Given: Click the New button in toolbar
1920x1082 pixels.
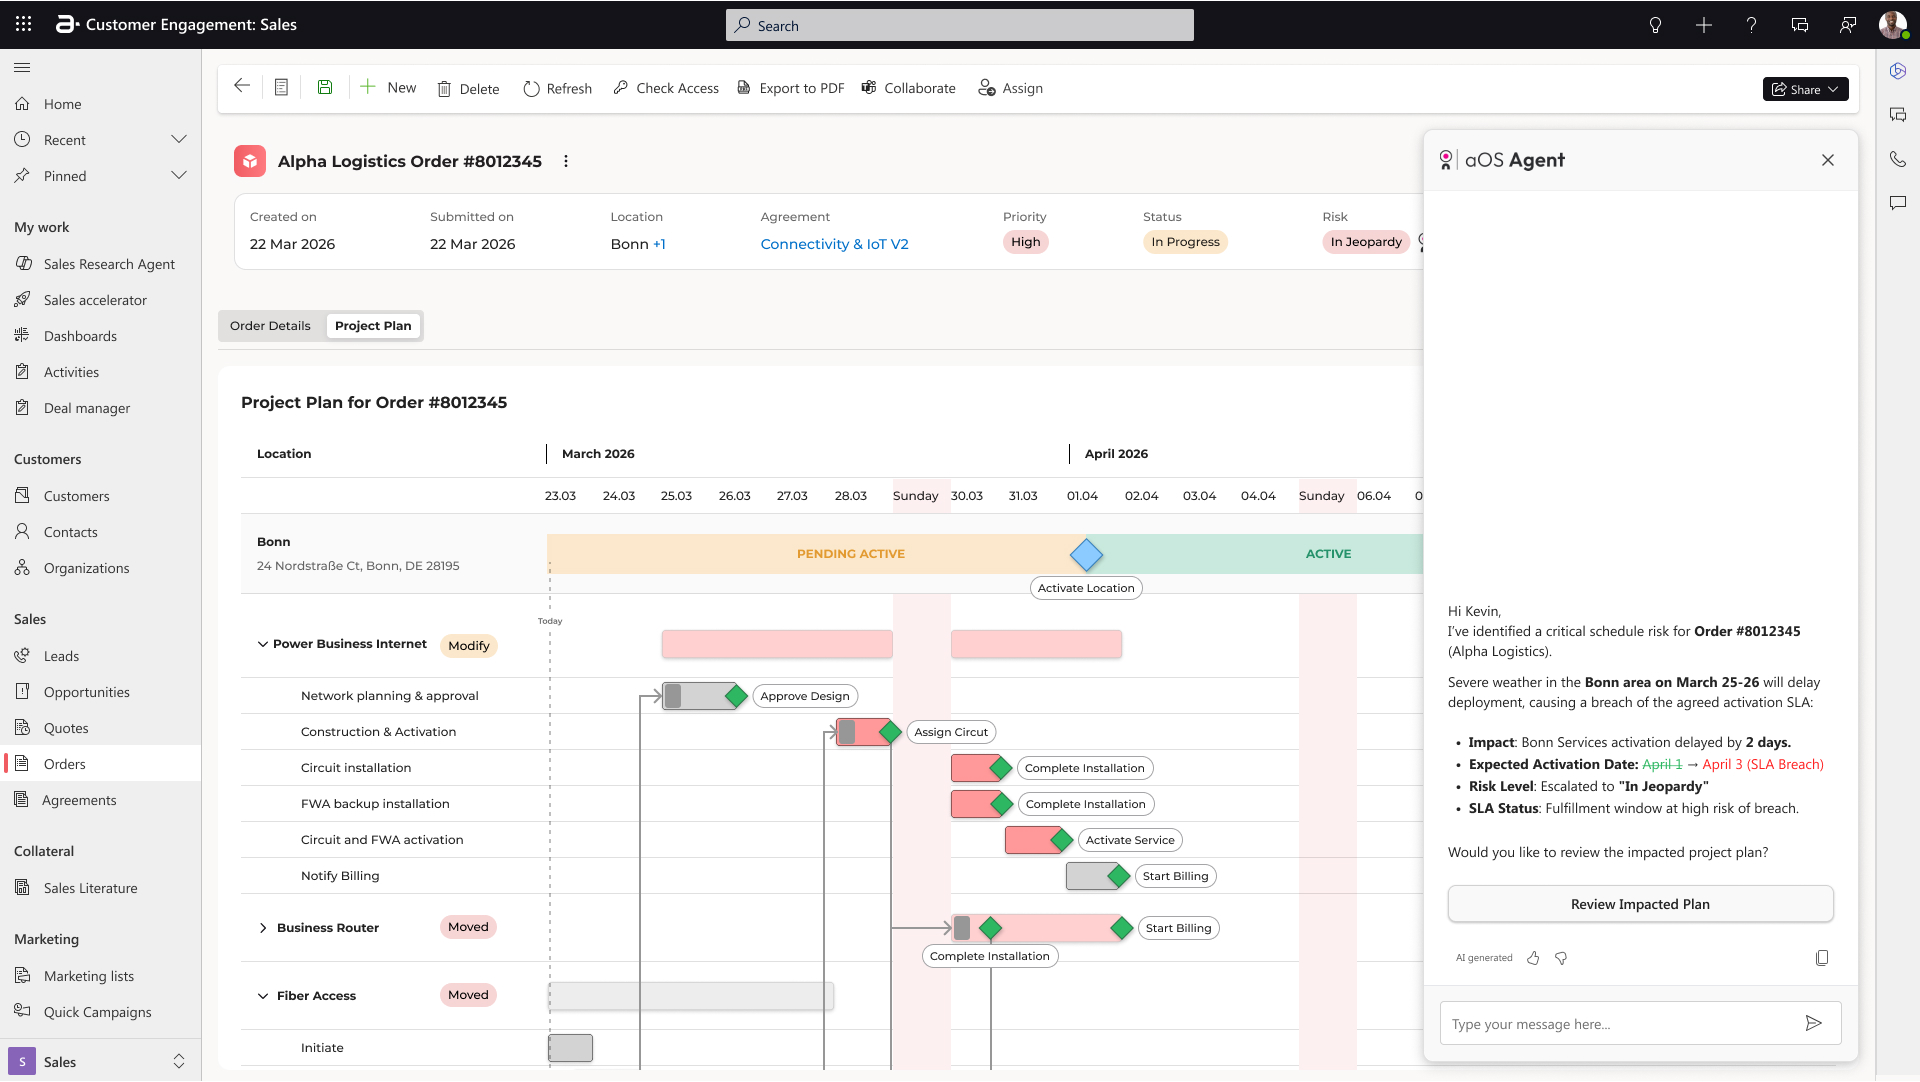Looking at the screenshot, I should tap(388, 87).
